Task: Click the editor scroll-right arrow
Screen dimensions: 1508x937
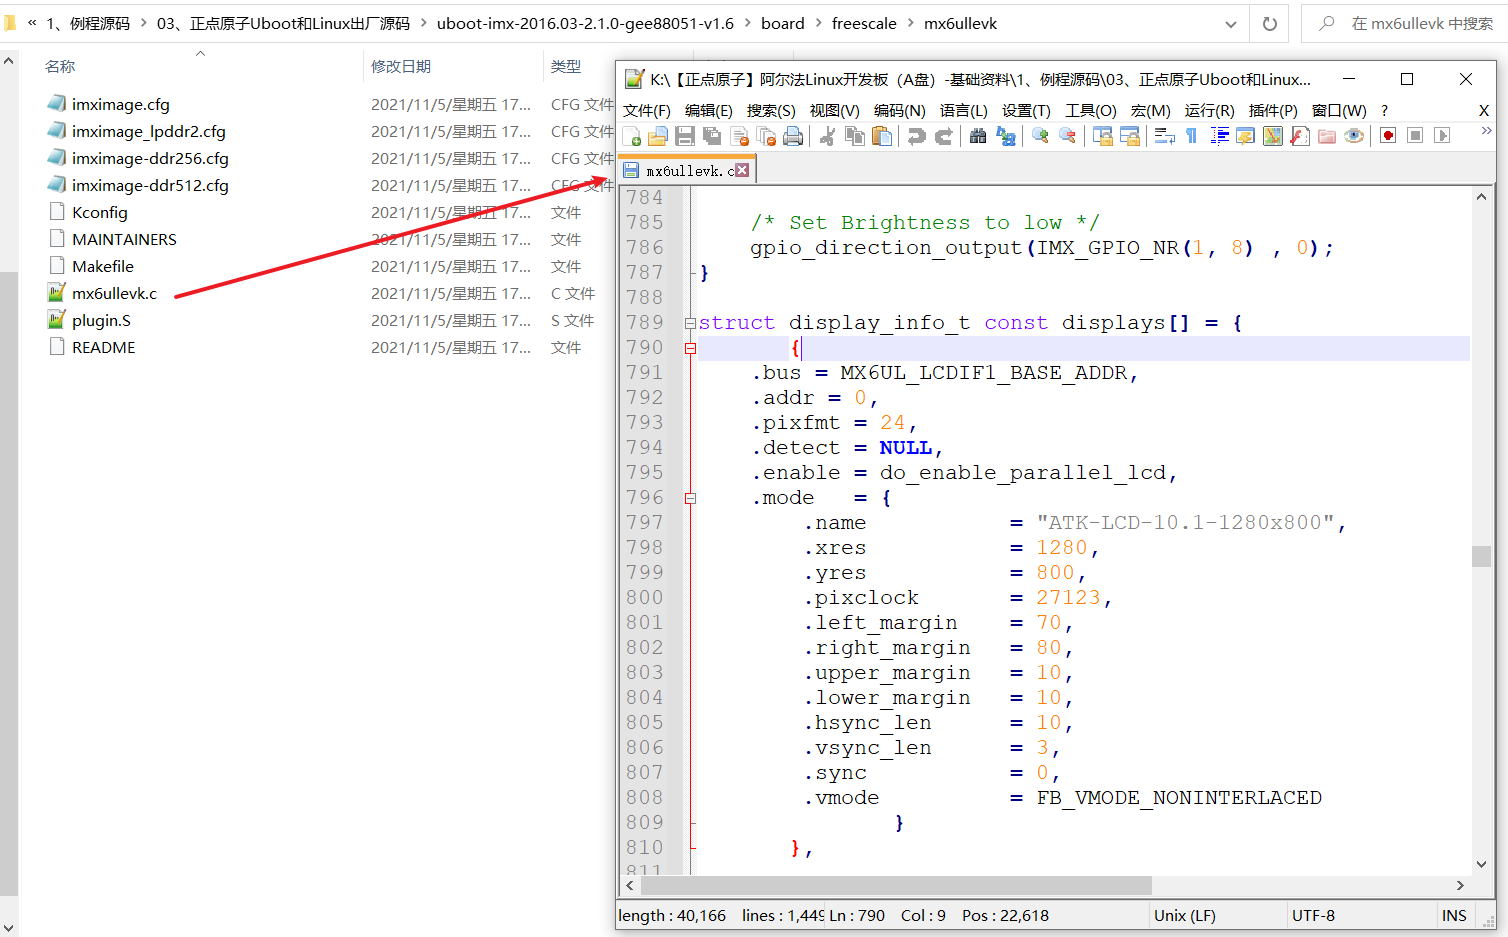Action: pos(1460,885)
